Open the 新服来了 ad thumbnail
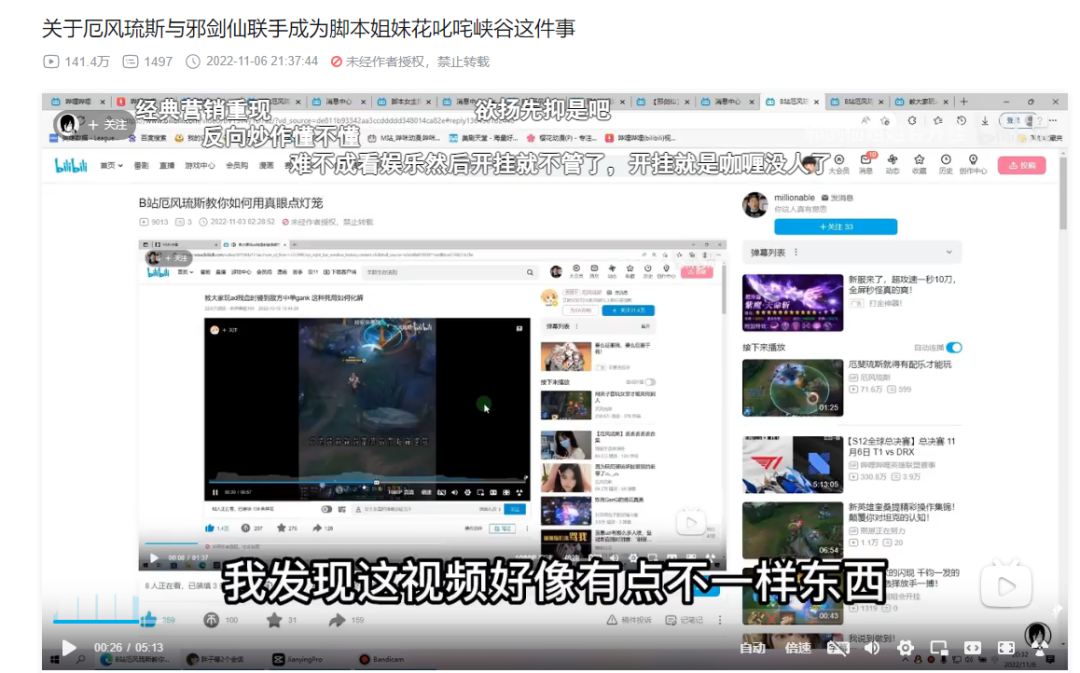The width and height of the screenshot is (1080, 673). tap(793, 302)
